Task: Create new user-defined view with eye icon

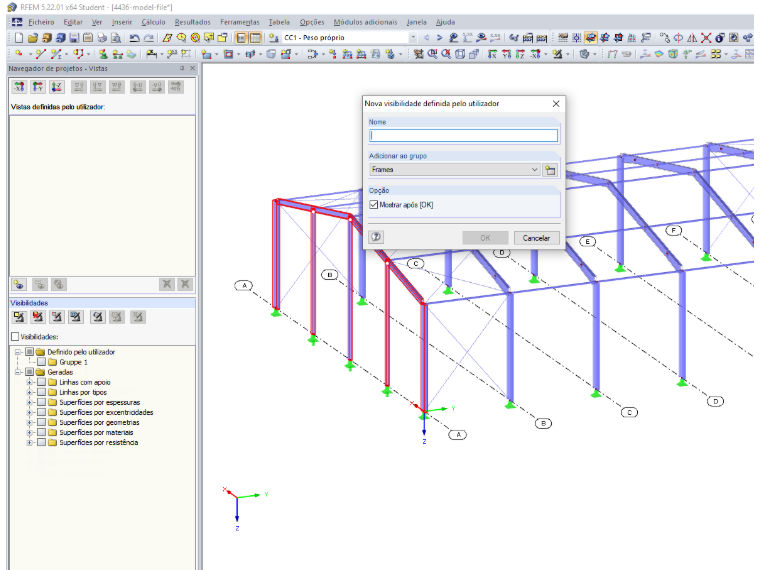Action: [x=19, y=284]
